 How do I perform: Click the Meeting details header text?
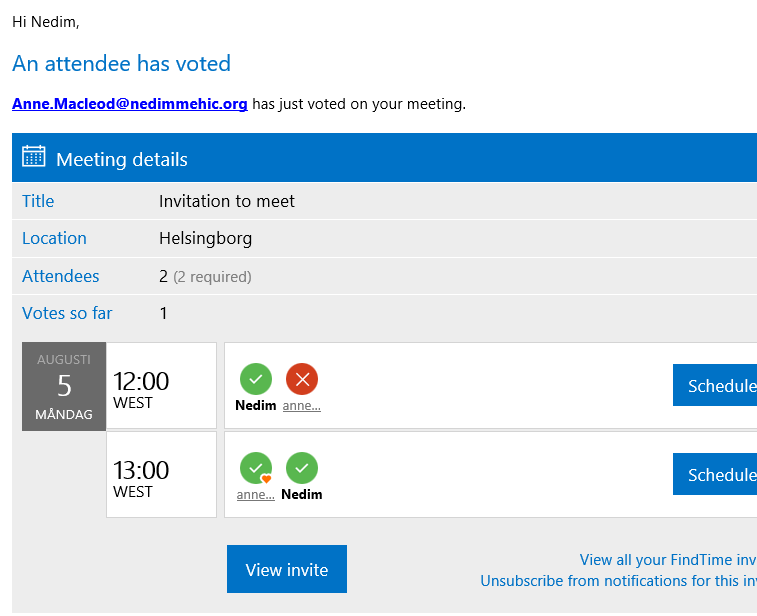click(122, 159)
